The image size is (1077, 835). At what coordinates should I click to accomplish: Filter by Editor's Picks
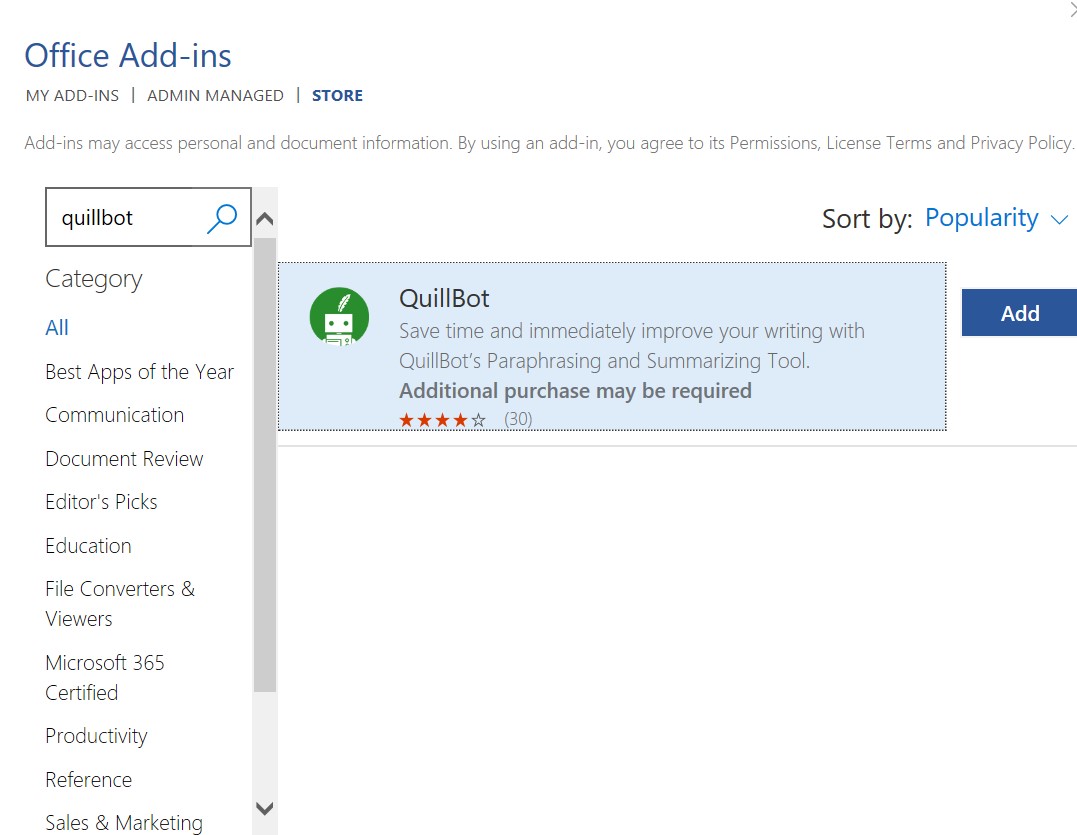101,502
